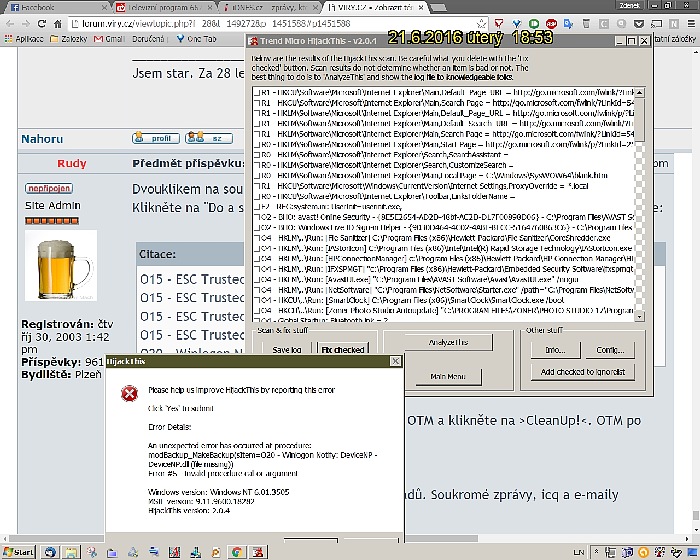
Task: Open the Chrome icon on the taskbar
Action: click(236, 552)
